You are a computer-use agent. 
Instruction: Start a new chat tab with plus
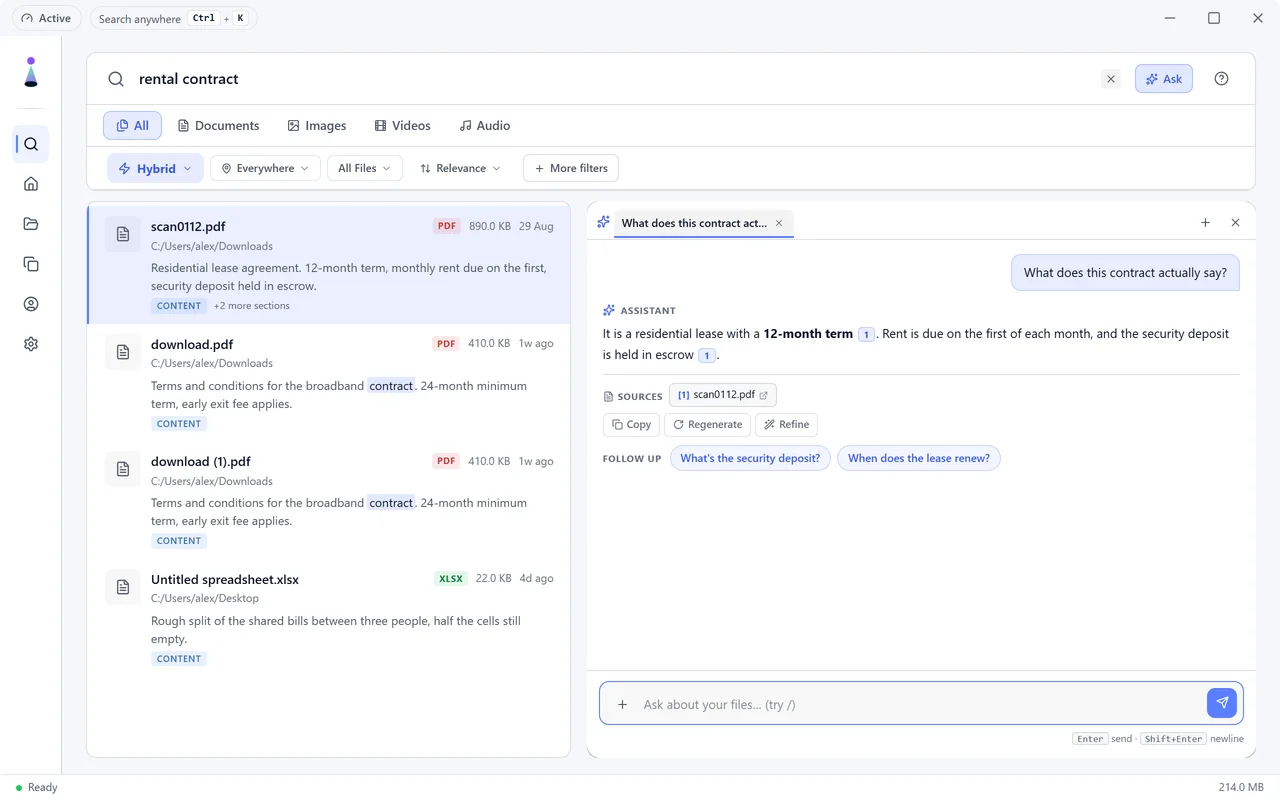tap(1205, 223)
